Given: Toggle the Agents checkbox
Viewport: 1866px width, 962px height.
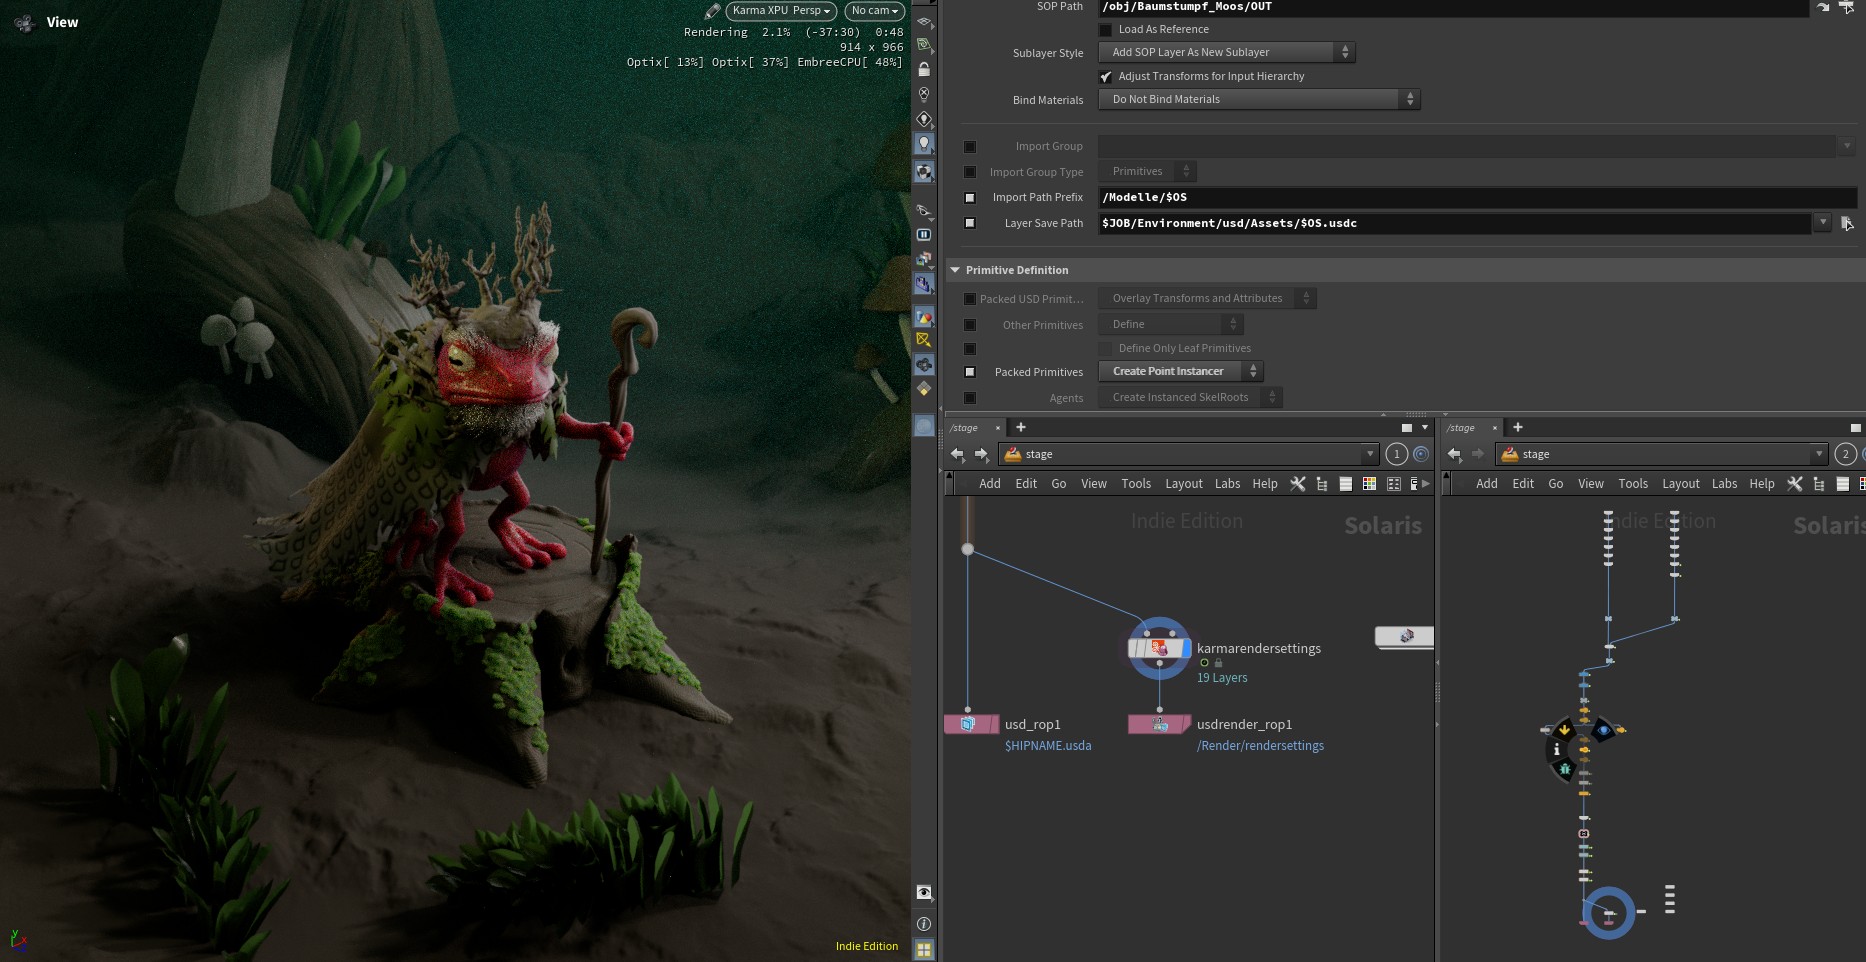Looking at the screenshot, I should coord(969,398).
